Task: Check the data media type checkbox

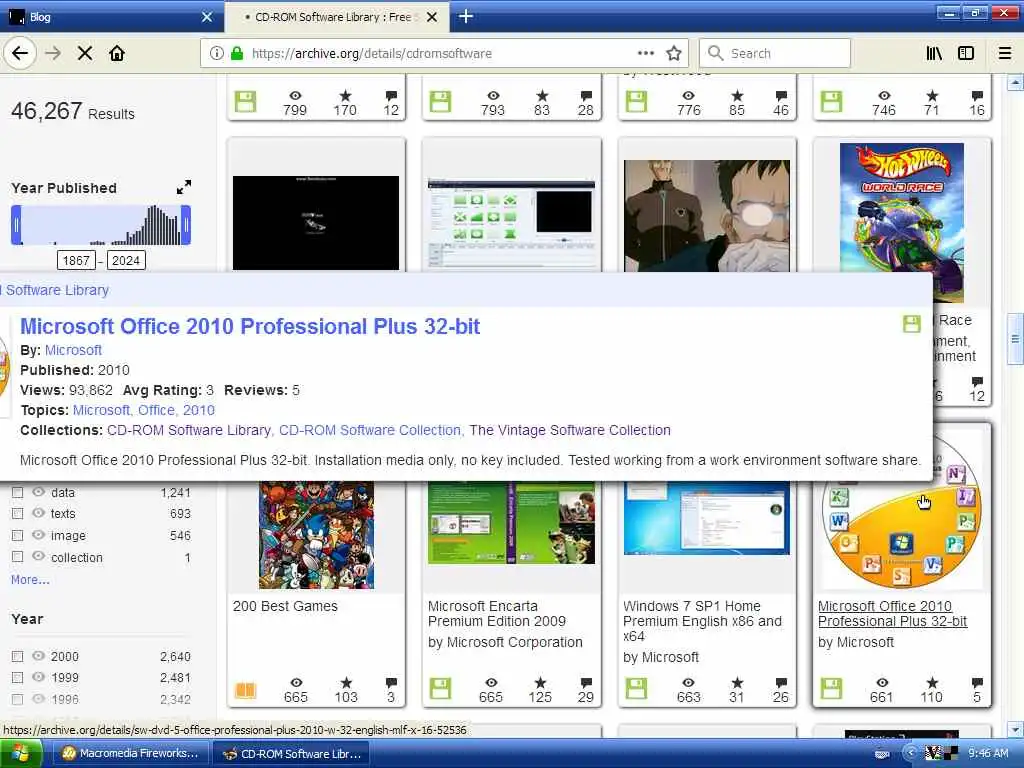Action: 18,492
